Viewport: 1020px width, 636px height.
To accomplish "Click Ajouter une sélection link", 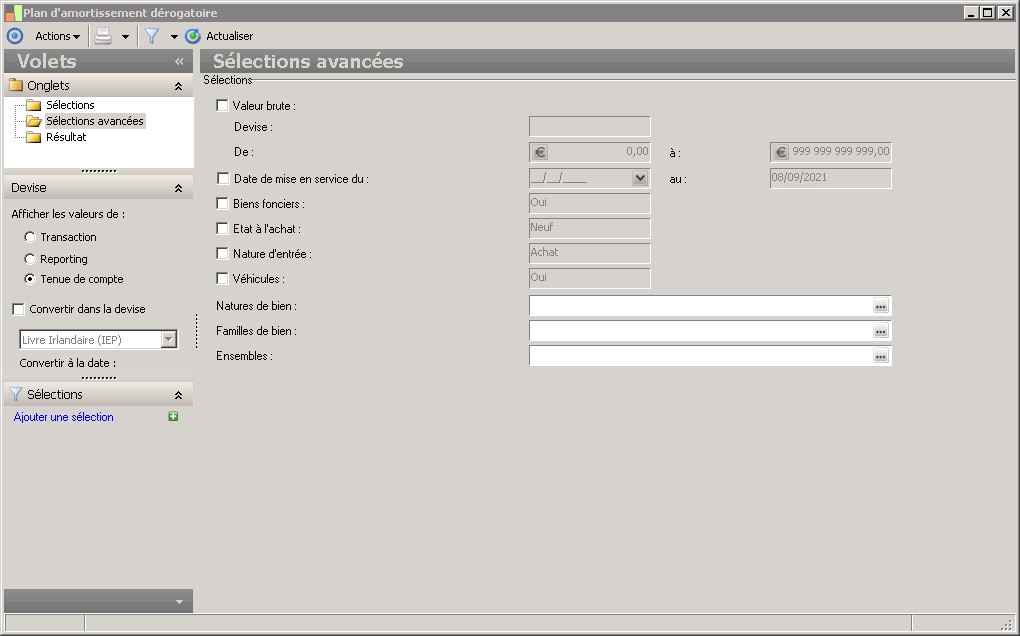I will pos(64,417).
